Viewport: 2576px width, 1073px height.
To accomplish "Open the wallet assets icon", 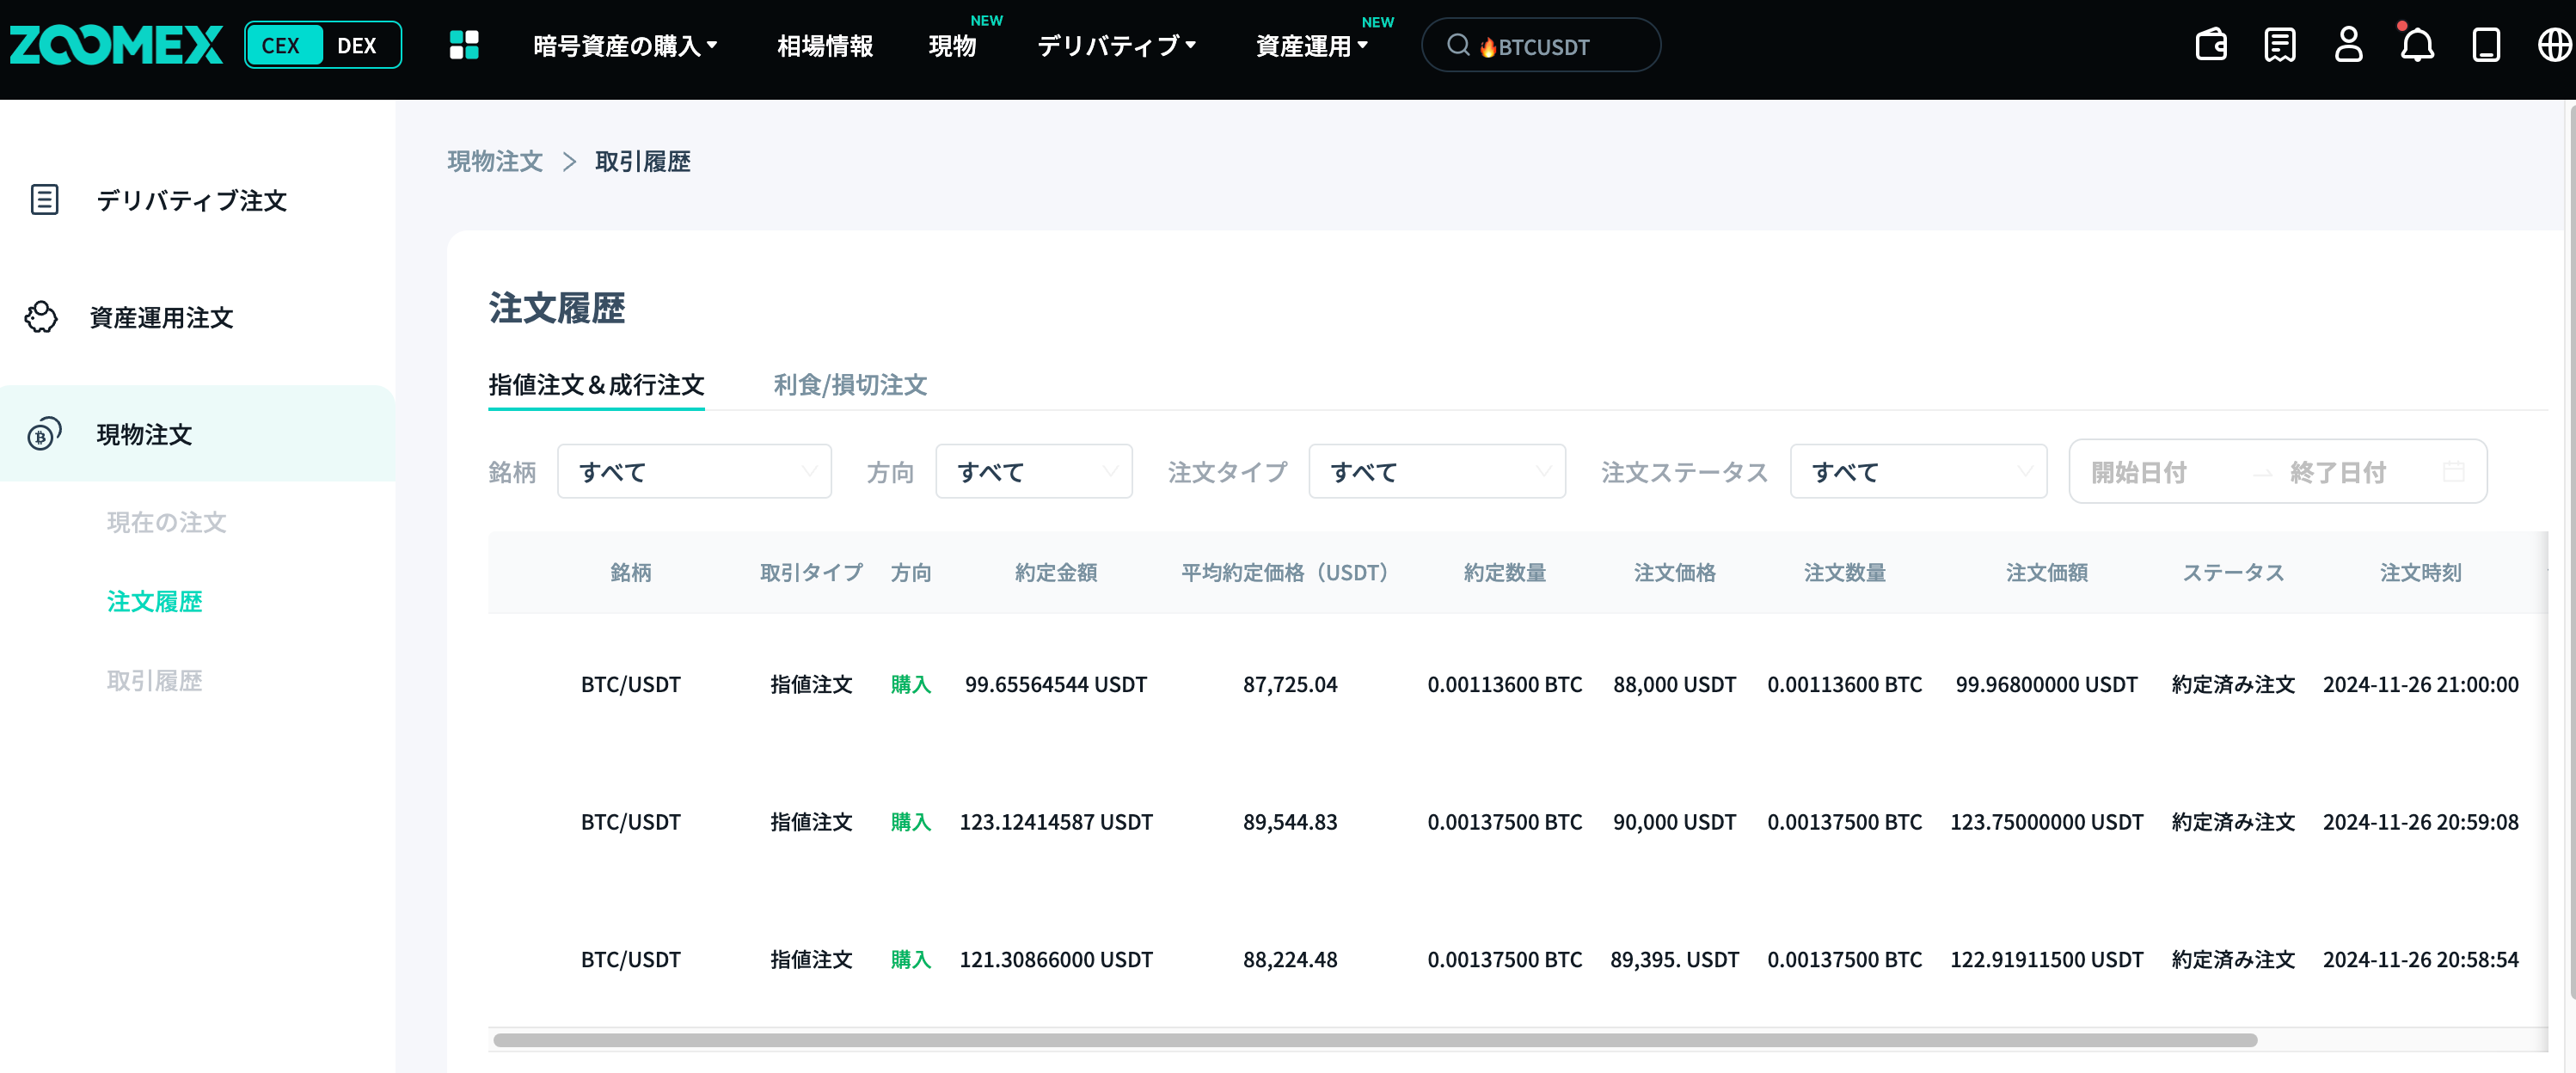I will (2211, 45).
